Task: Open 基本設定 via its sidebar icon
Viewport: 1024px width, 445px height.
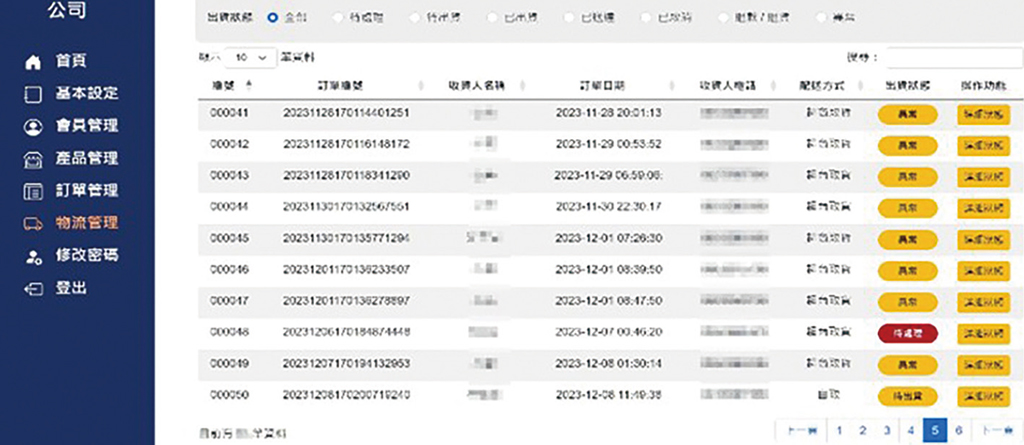Action: 33,94
